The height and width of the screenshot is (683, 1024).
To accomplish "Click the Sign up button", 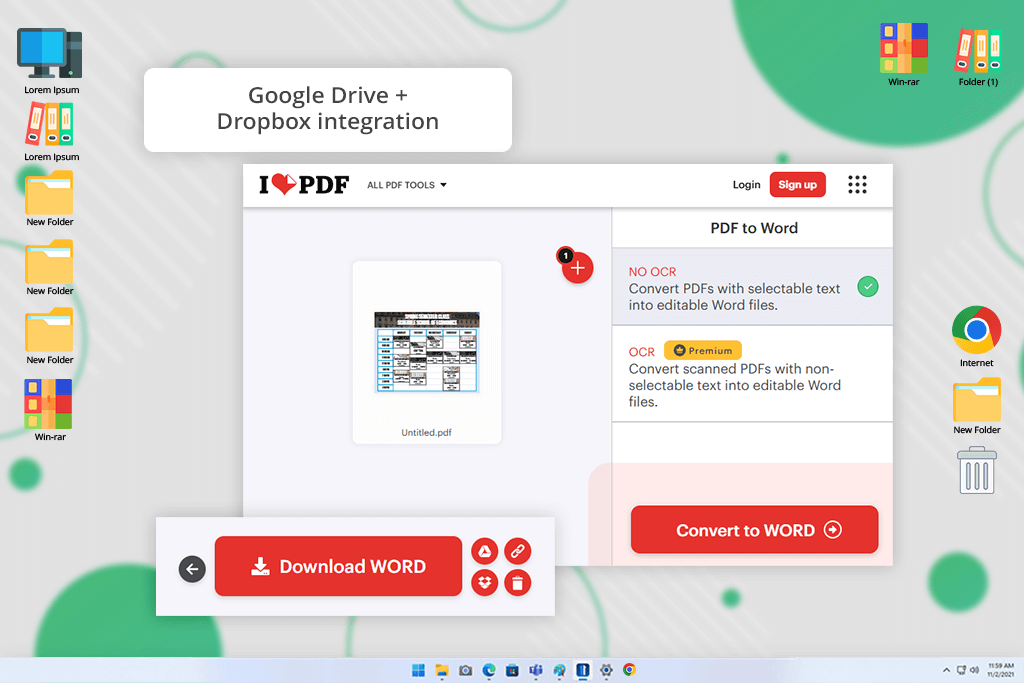I will pos(797,185).
